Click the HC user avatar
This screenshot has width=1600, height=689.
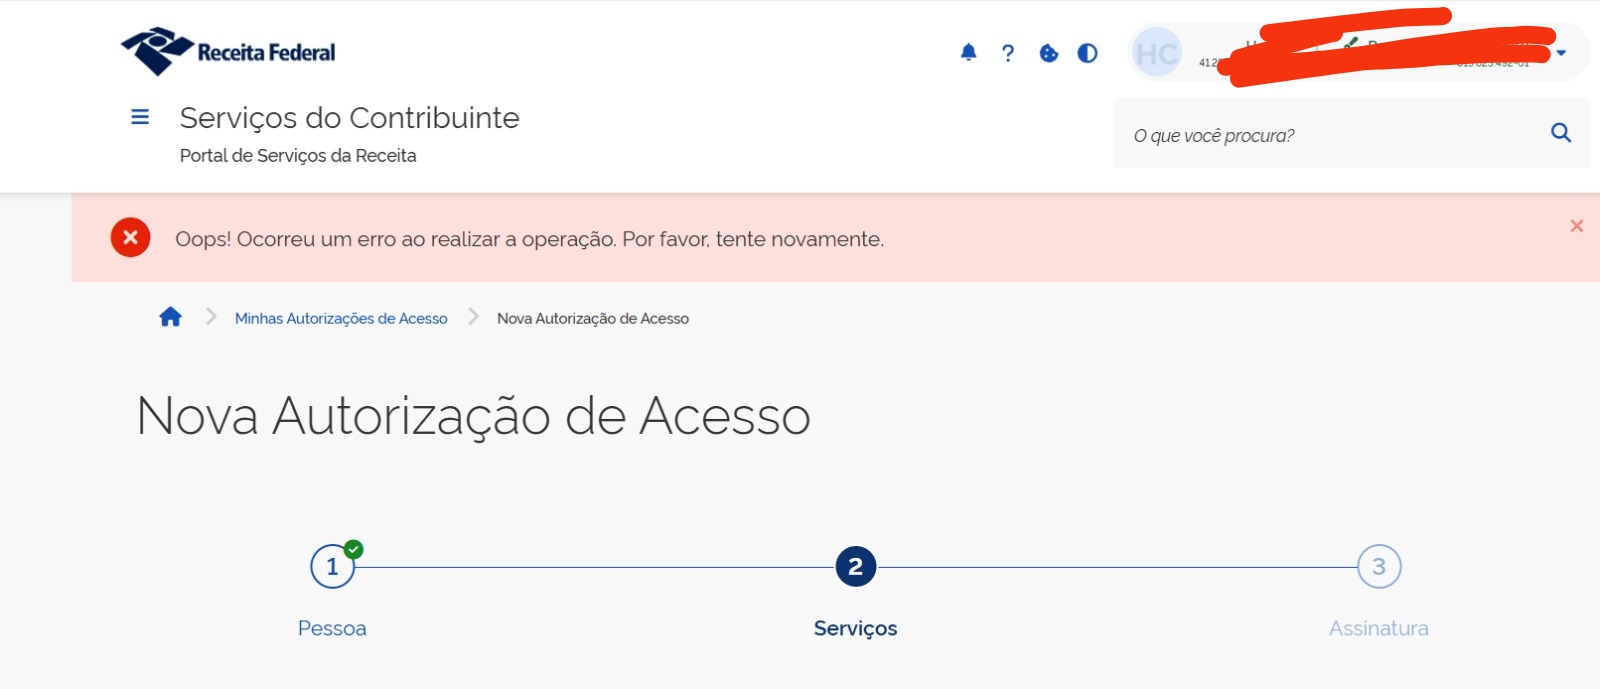click(x=1157, y=53)
